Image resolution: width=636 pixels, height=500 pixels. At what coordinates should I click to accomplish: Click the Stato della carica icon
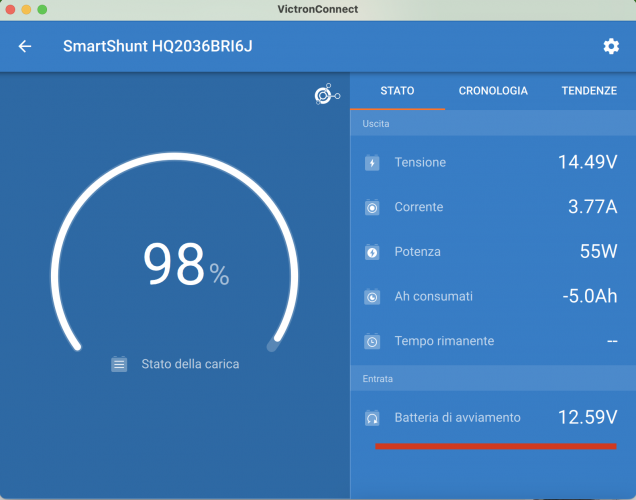tap(119, 364)
